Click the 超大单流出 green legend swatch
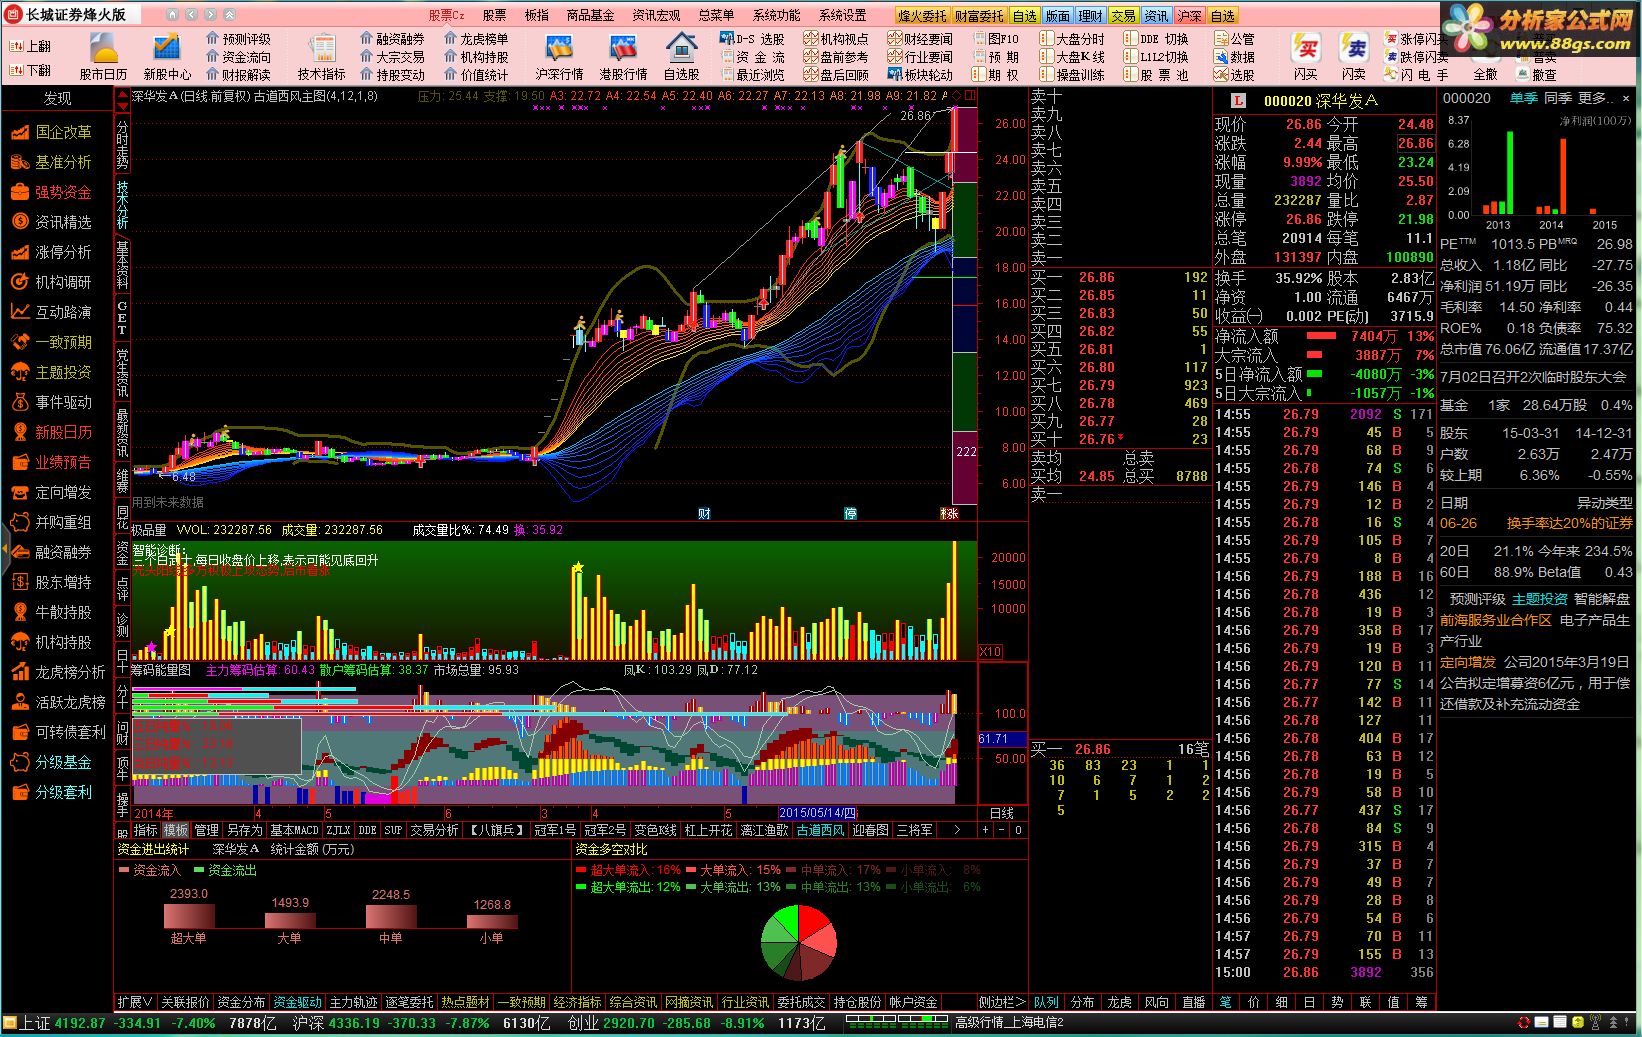 point(582,887)
